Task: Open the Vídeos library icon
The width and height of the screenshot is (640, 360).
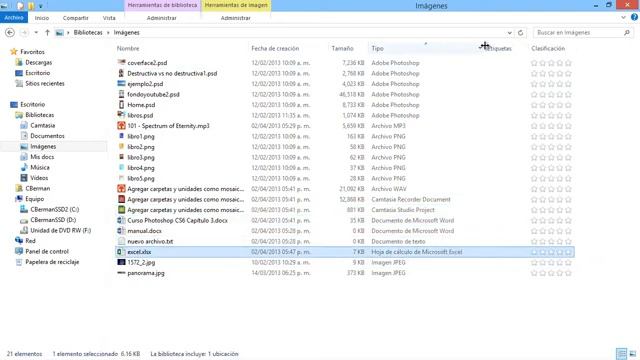Action: coord(24,178)
